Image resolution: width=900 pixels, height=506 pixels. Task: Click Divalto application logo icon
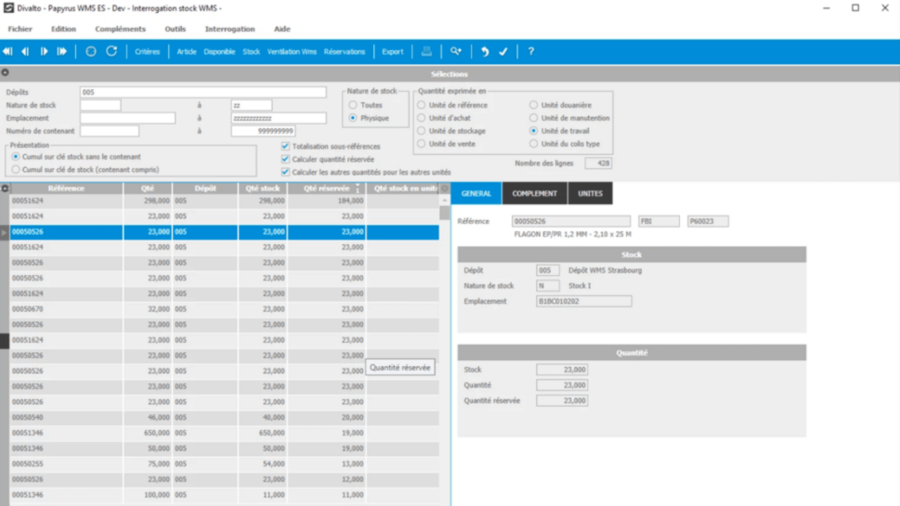pyautogui.click(x=9, y=8)
